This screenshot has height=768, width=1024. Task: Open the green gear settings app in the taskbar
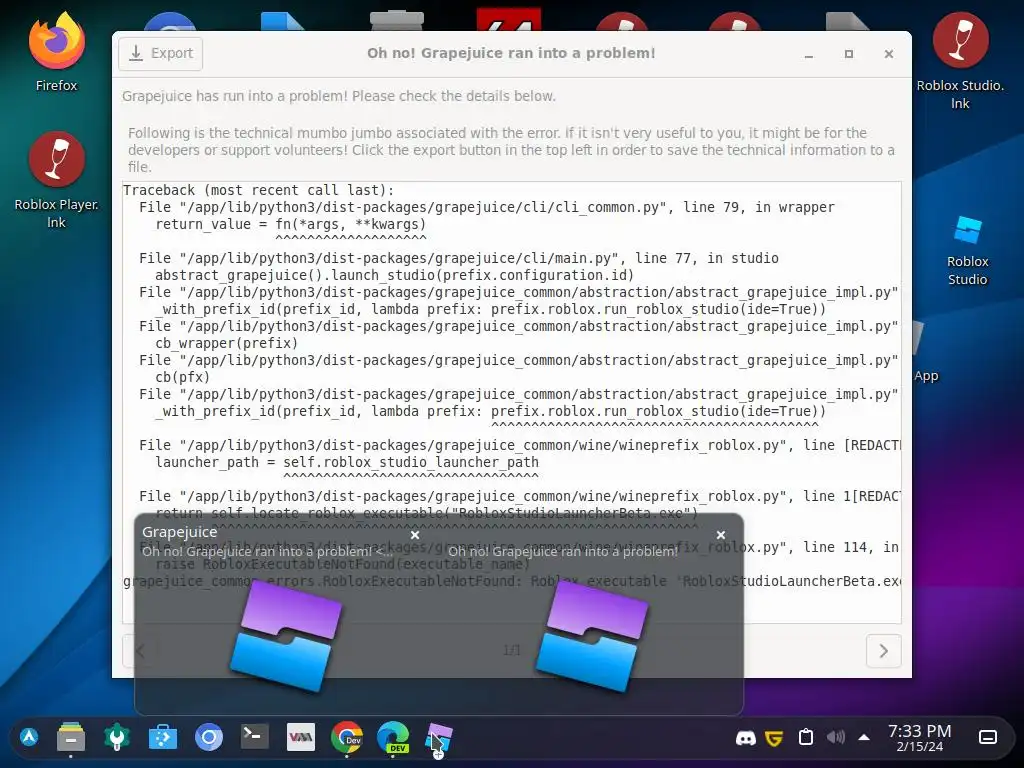coord(117,737)
